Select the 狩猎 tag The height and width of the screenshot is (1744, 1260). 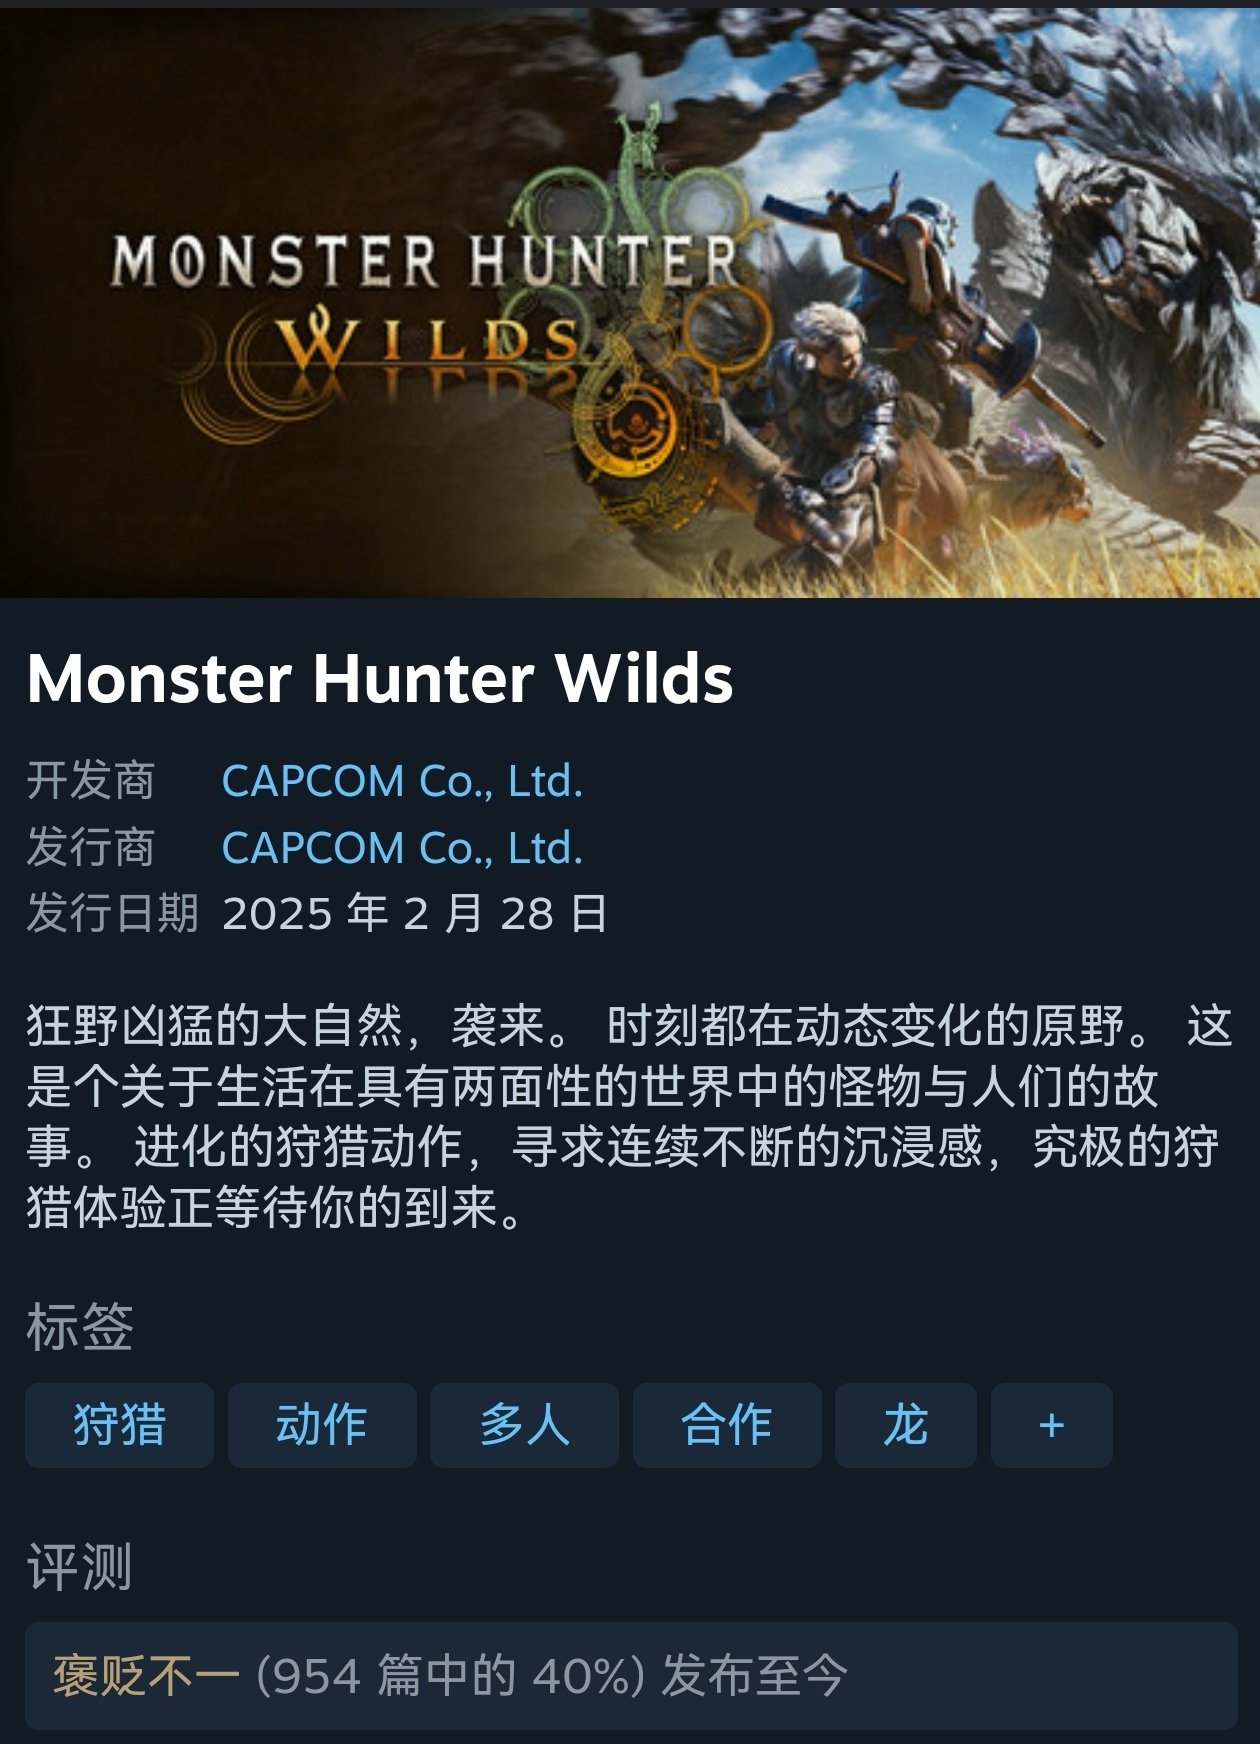click(119, 1425)
